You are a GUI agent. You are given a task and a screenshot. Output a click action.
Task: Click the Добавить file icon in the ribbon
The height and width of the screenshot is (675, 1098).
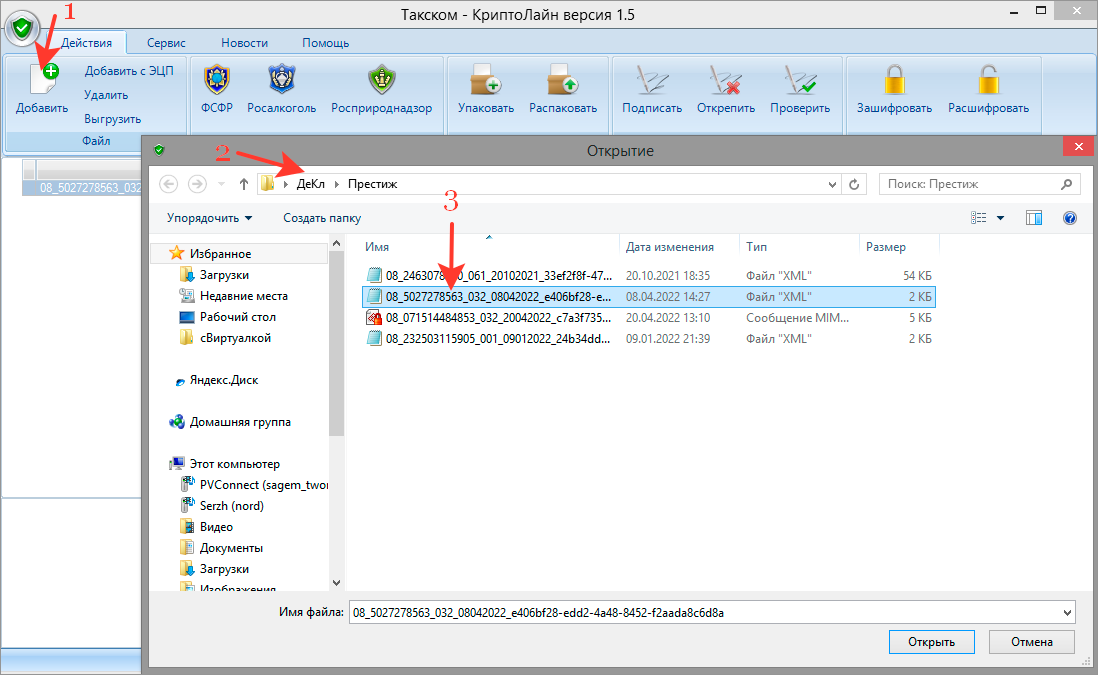tap(43, 78)
